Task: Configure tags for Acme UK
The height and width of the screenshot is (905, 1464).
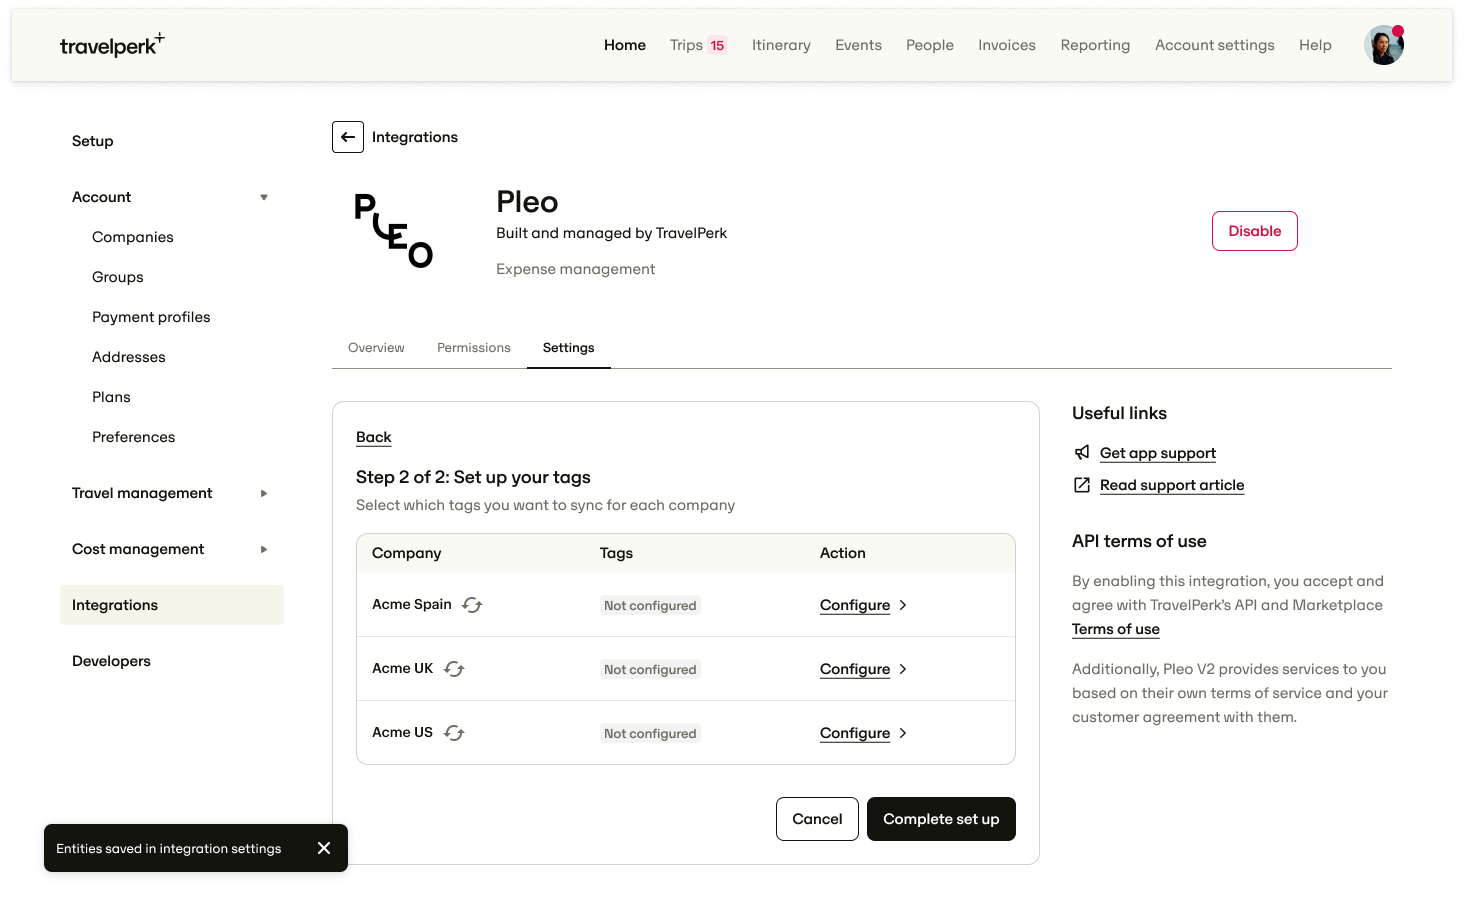Action: [855, 669]
